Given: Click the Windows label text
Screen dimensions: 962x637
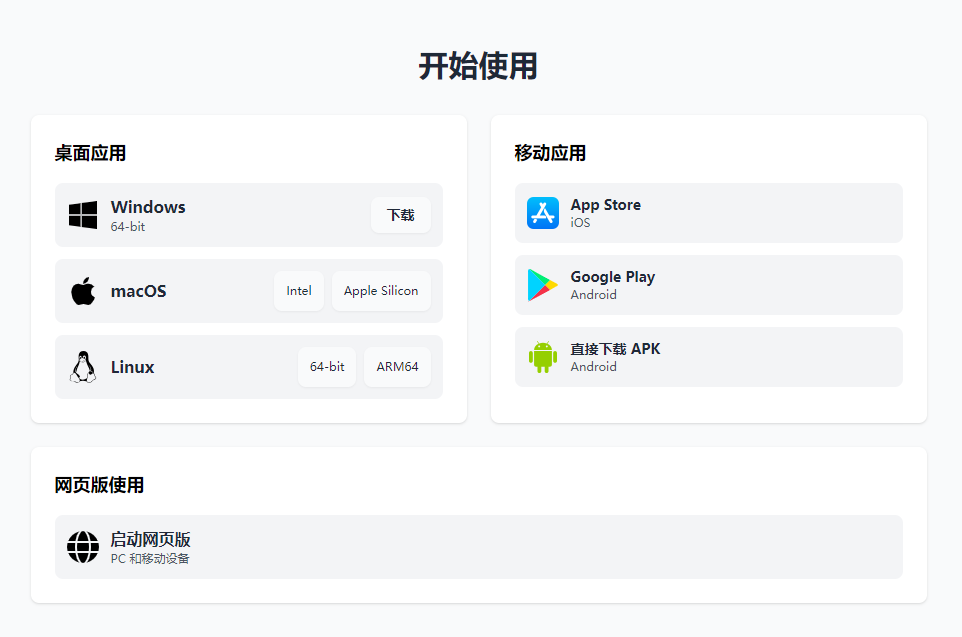Looking at the screenshot, I should [148, 207].
